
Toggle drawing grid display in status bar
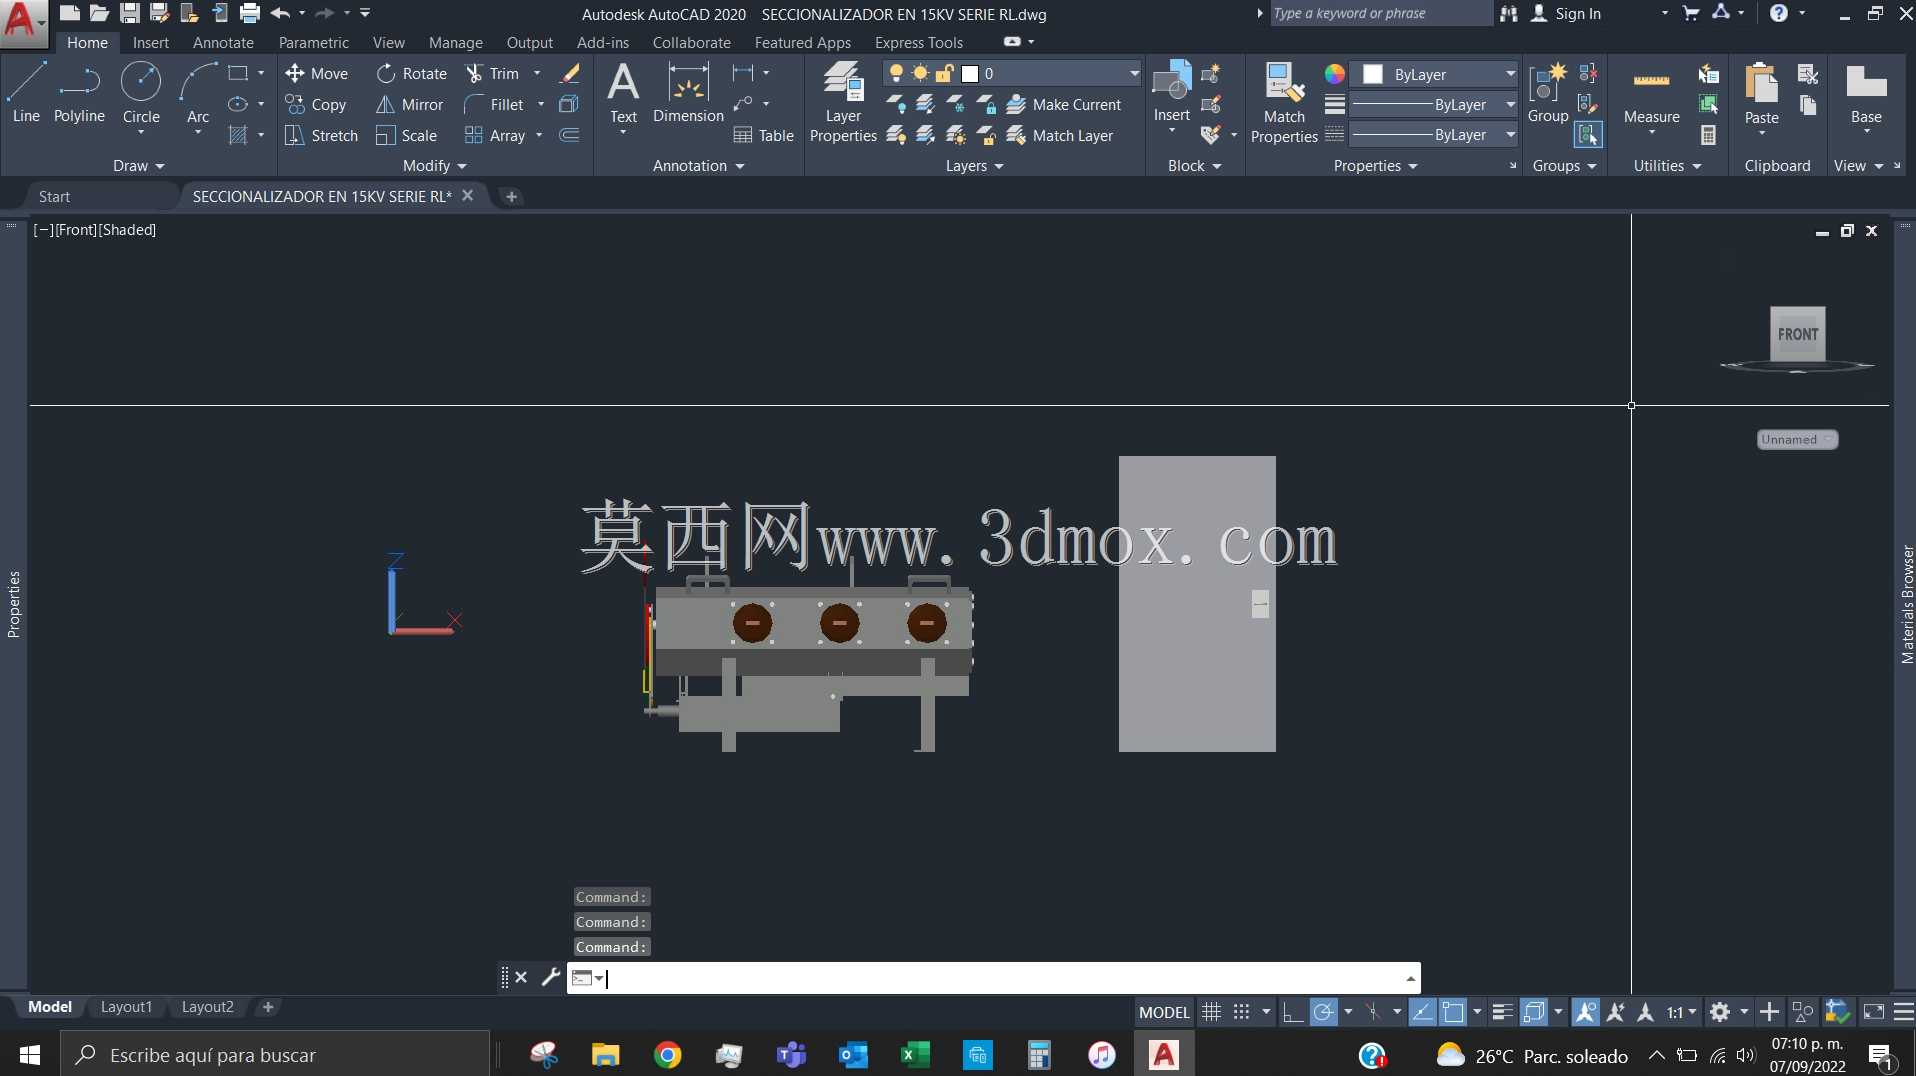[1211, 1012]
